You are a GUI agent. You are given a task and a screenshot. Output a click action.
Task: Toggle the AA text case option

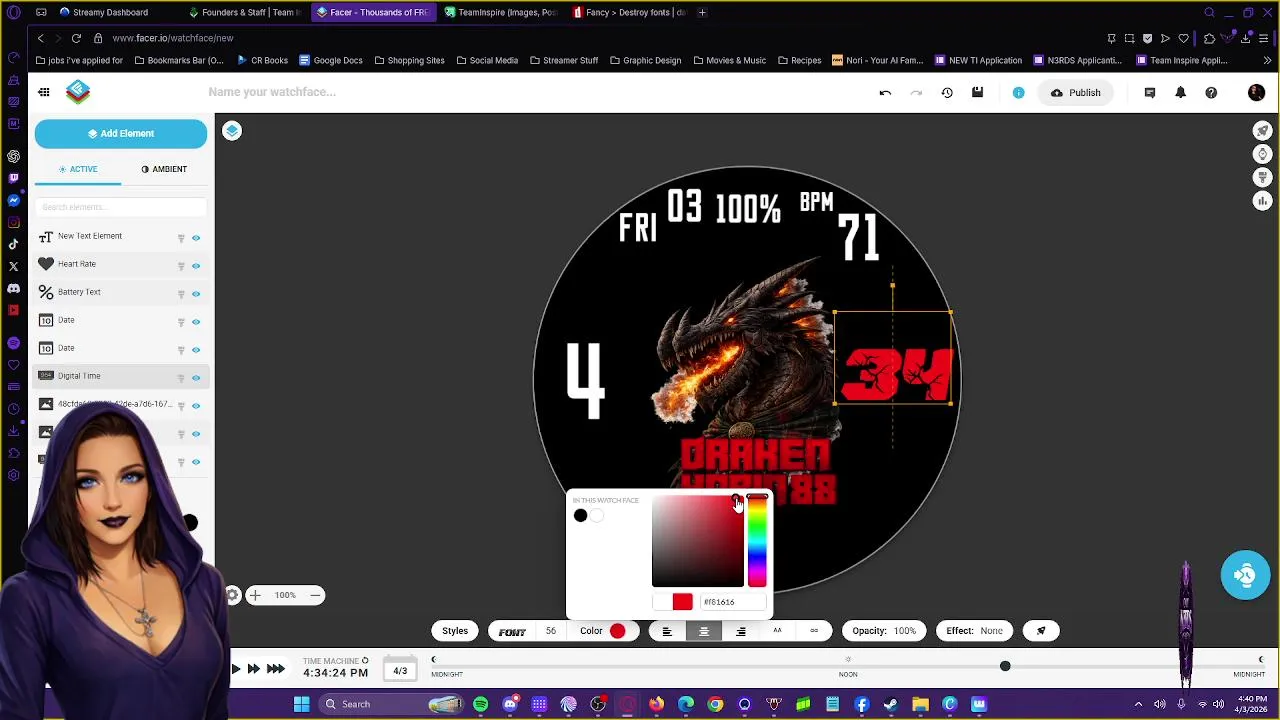click(x=777, y=631)
